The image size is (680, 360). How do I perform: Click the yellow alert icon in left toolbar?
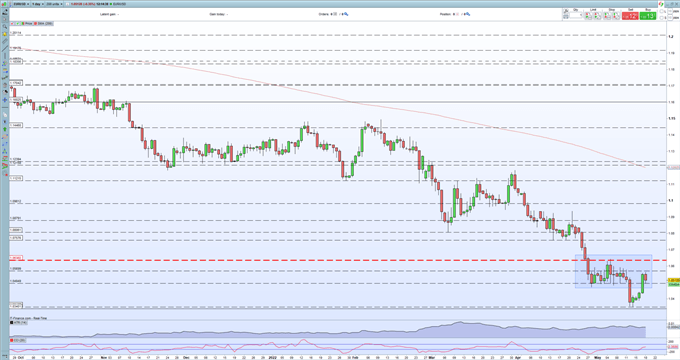click(5, 34)
